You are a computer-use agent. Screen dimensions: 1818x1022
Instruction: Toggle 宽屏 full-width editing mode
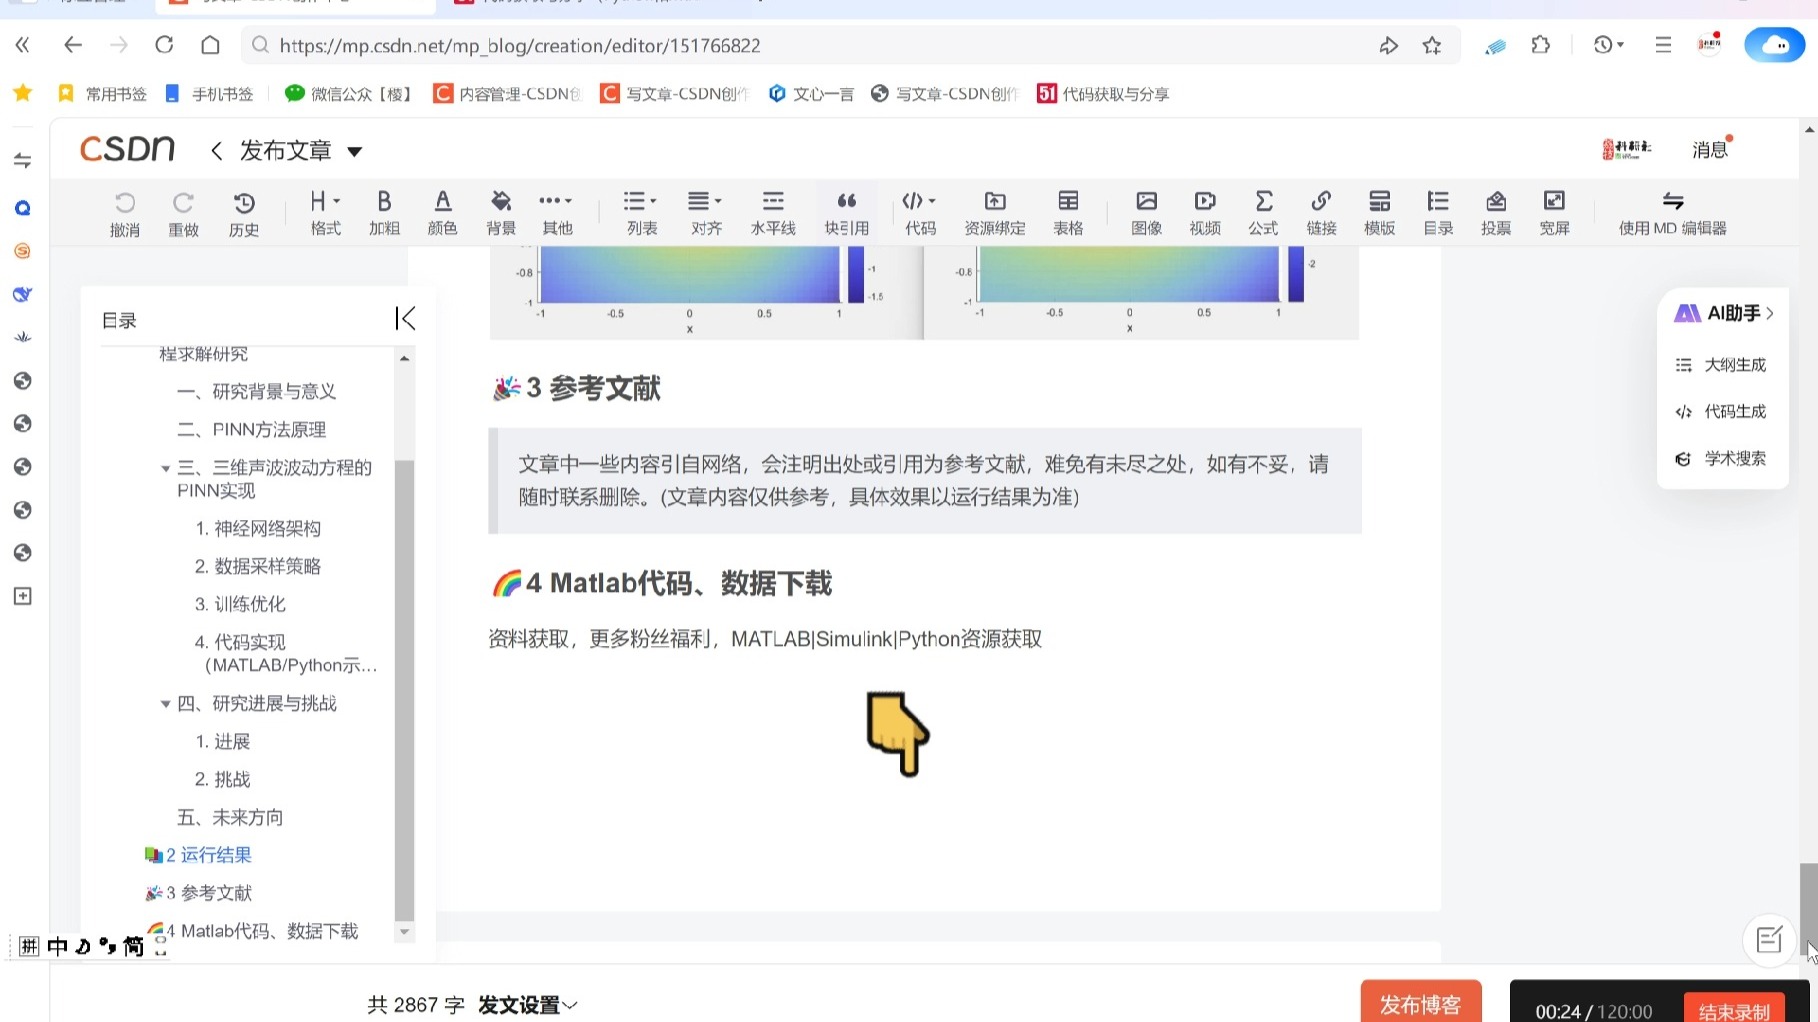[1554, 211]
